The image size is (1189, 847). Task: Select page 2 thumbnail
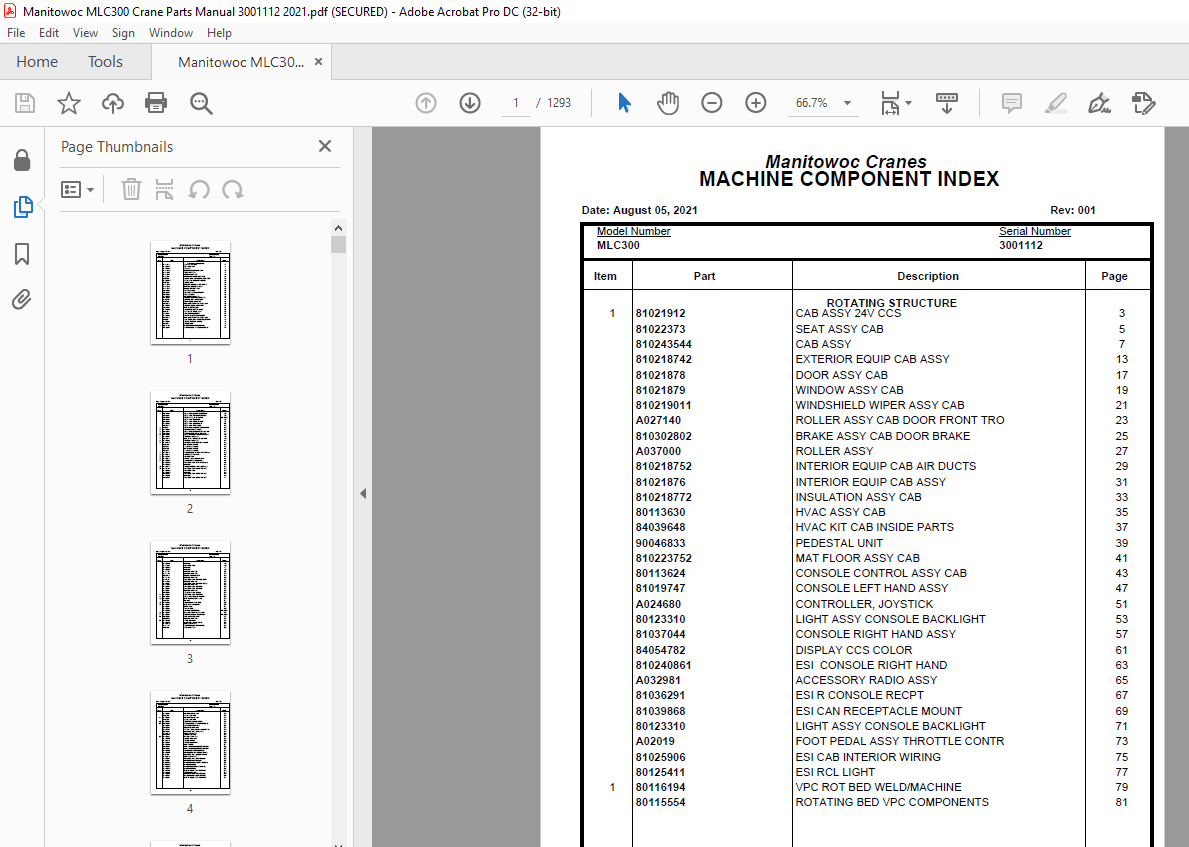click(x=190, y=443)
